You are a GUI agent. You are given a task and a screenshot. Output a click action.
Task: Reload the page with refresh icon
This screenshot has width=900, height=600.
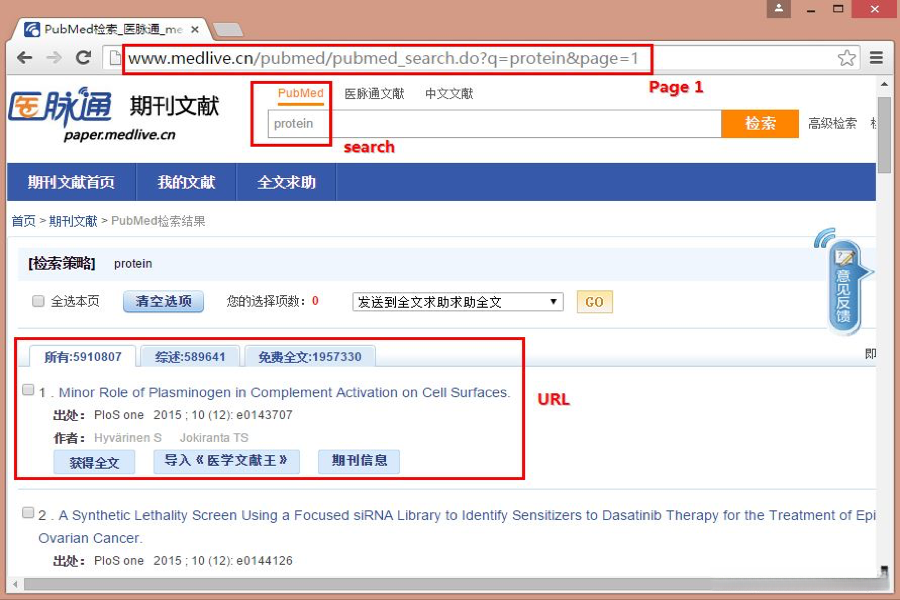point(84,57)
